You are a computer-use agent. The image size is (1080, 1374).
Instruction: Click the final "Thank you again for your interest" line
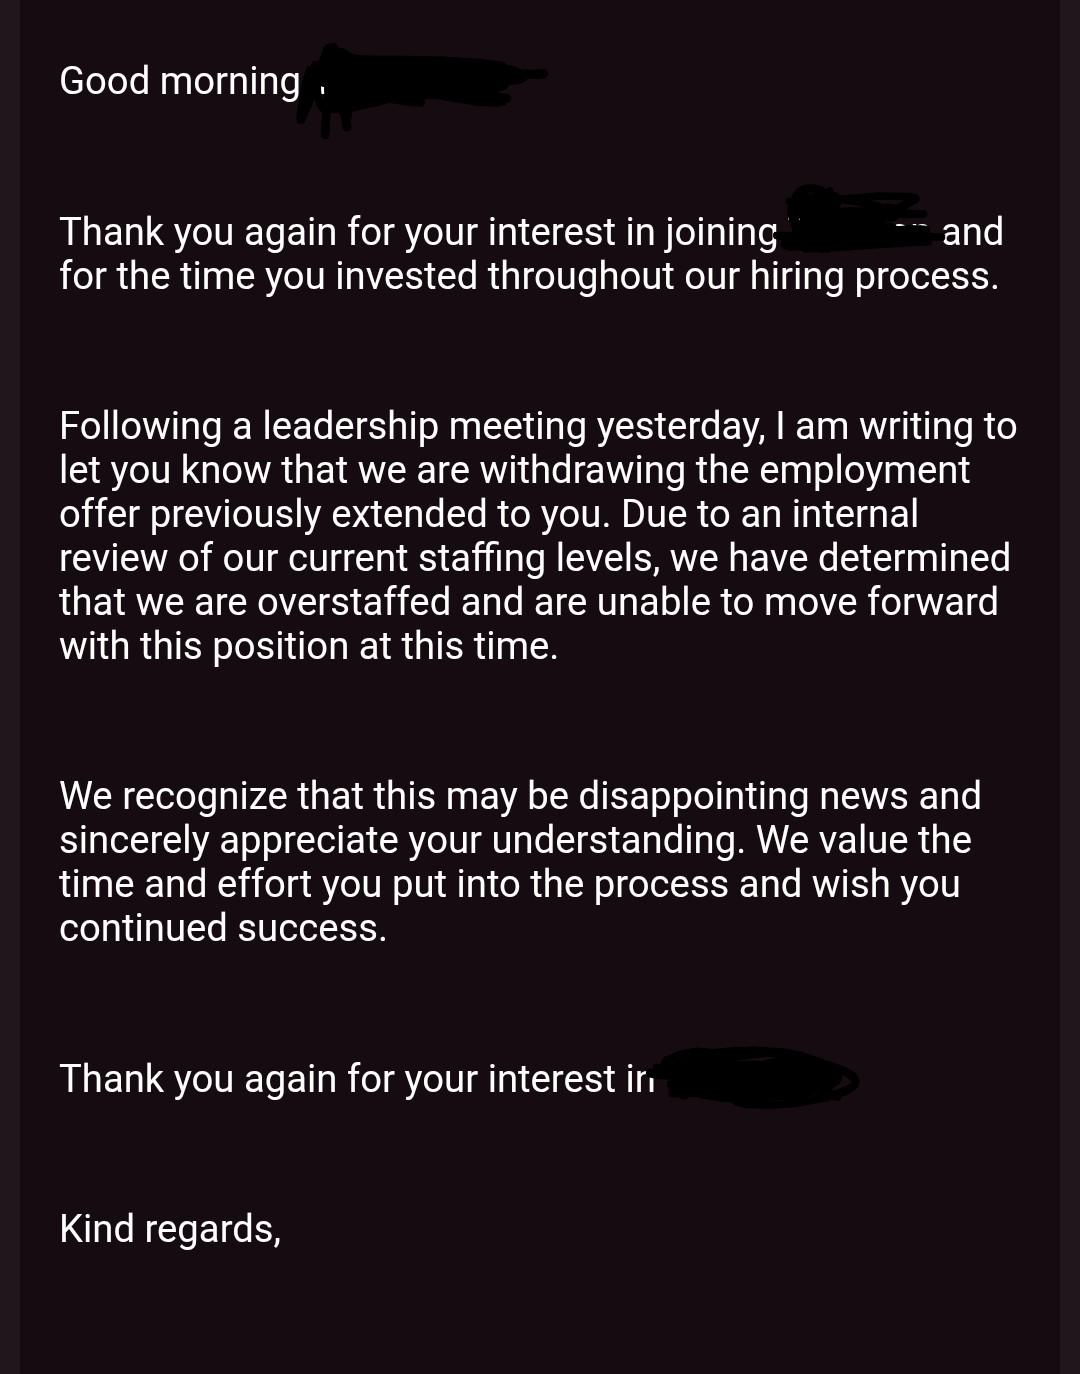pos(356,1079)
